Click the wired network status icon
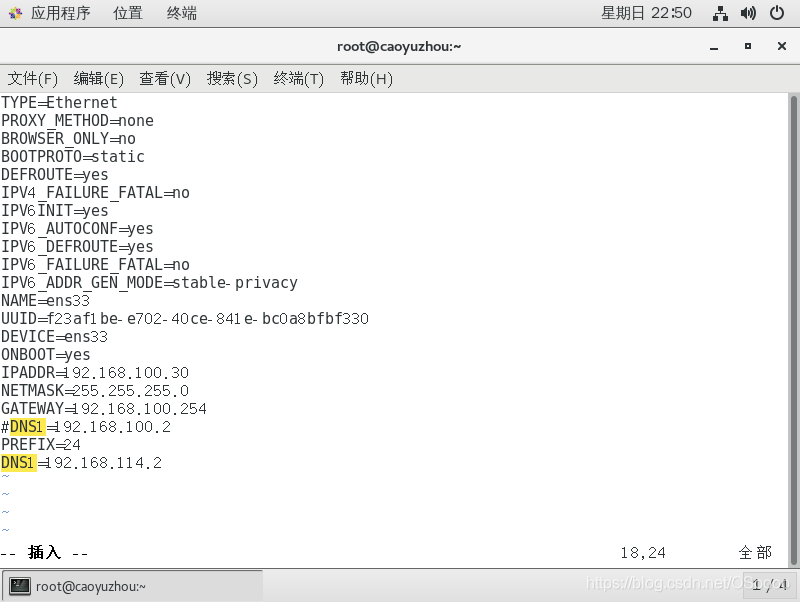Screen dimensions: 800x602 click(x=720, y=13)
